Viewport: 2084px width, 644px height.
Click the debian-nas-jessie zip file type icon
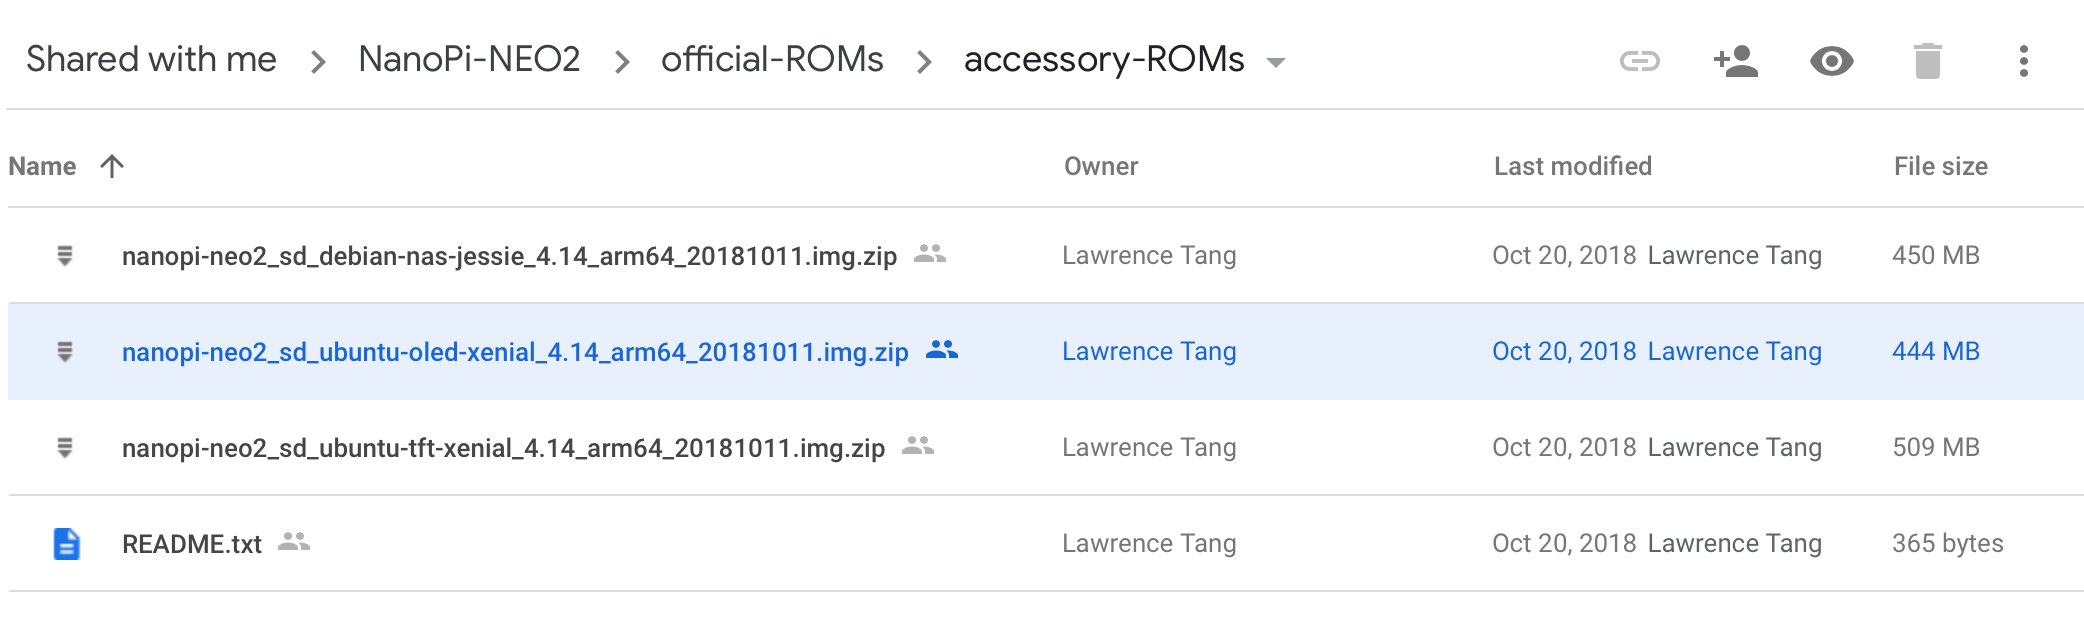coord(65,256)
